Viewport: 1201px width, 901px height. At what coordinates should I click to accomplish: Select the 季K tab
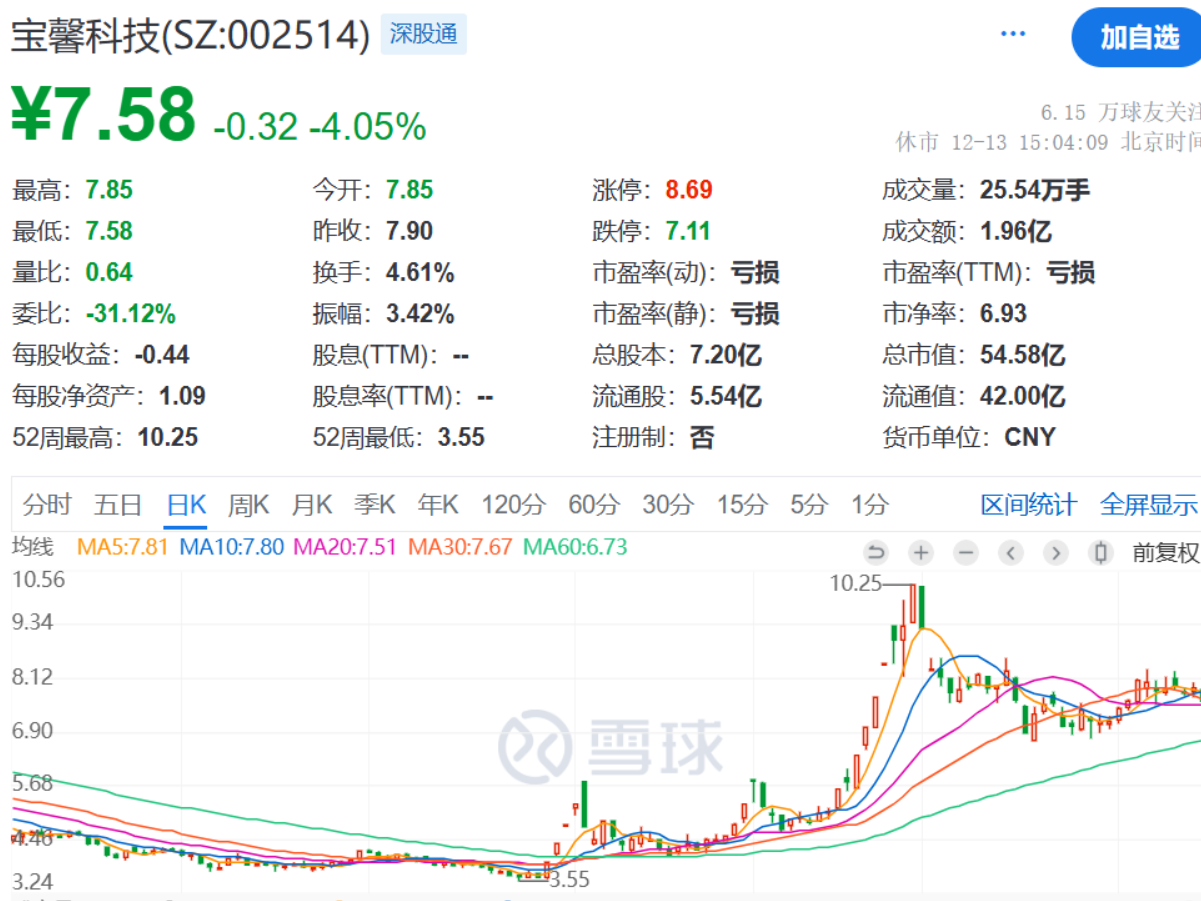375,505
